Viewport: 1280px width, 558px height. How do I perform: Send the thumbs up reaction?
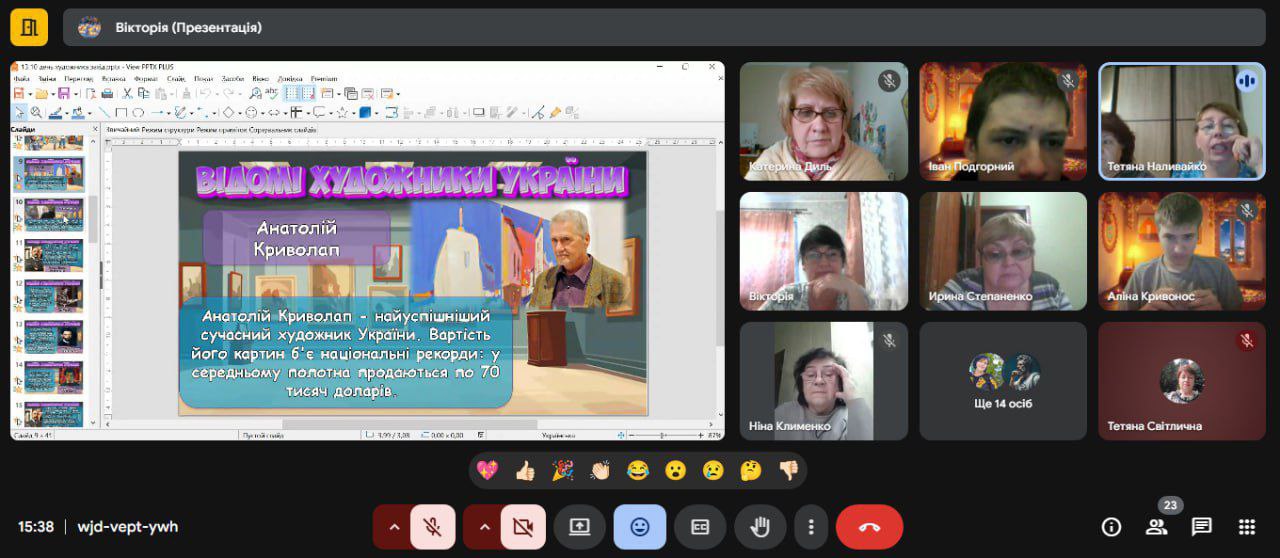(525, 470)
